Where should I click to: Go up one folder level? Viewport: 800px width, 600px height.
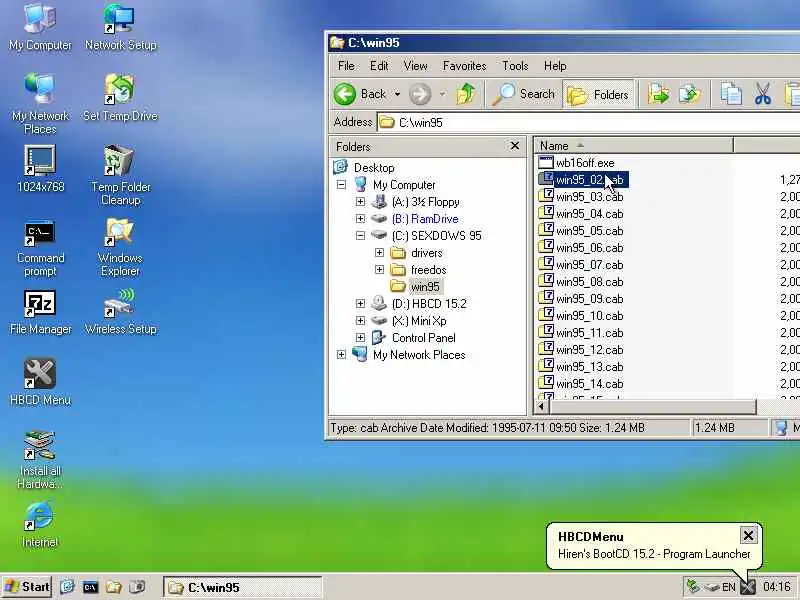pyautogui.click(x=465, y=94)
